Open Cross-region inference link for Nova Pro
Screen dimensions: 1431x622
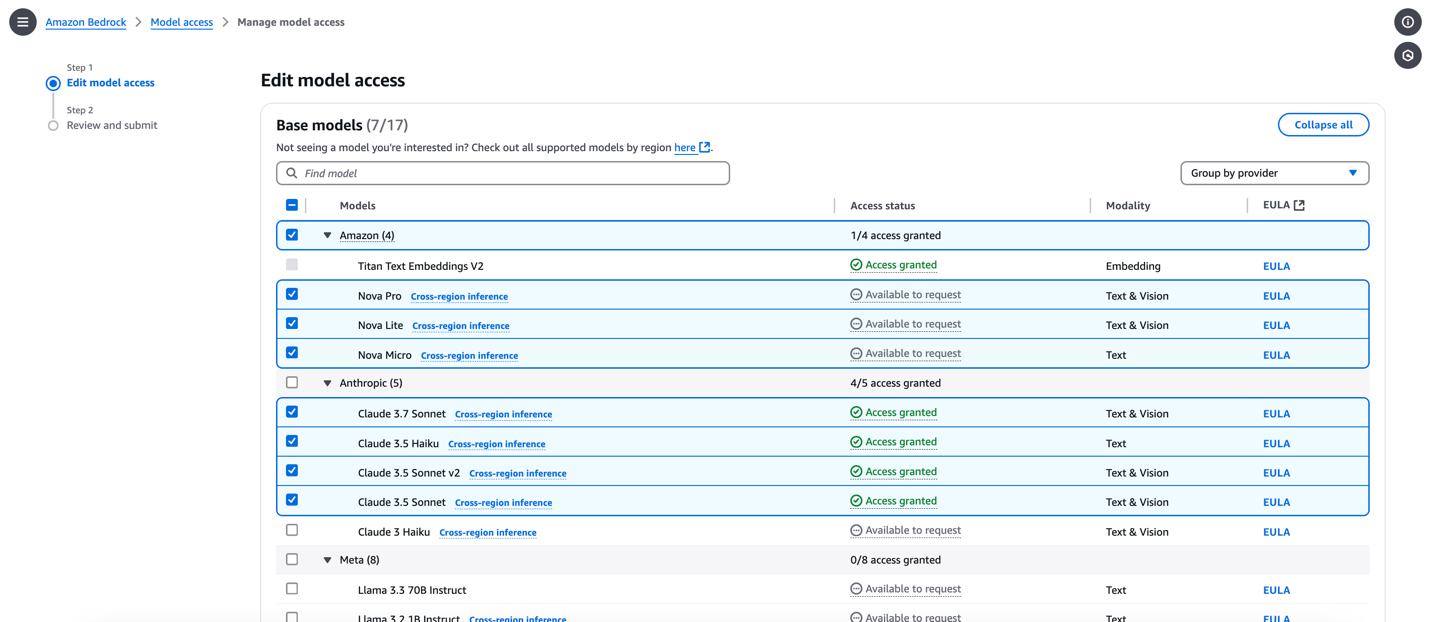tap(459, 297)
